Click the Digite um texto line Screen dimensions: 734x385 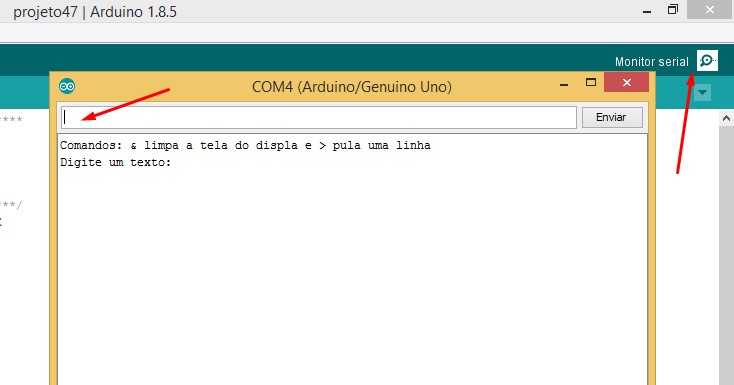pyautogui.click(x=116, y=163)
